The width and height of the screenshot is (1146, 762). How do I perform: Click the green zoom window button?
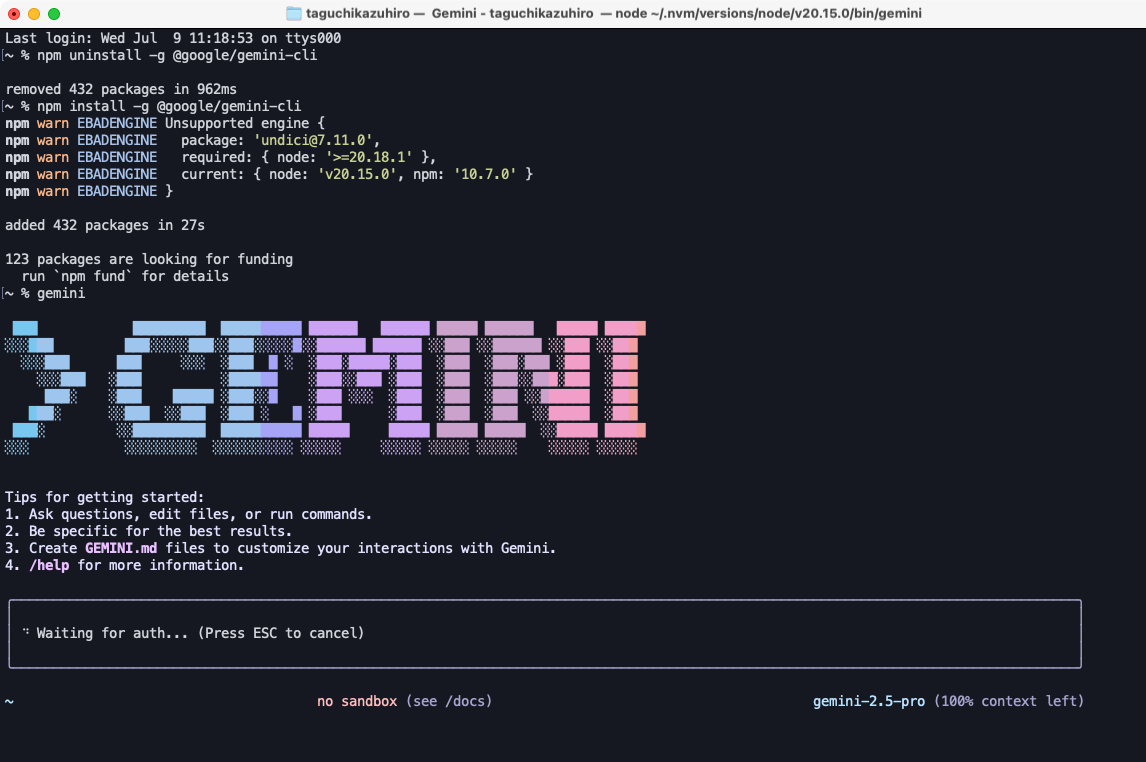pos(54,14)
